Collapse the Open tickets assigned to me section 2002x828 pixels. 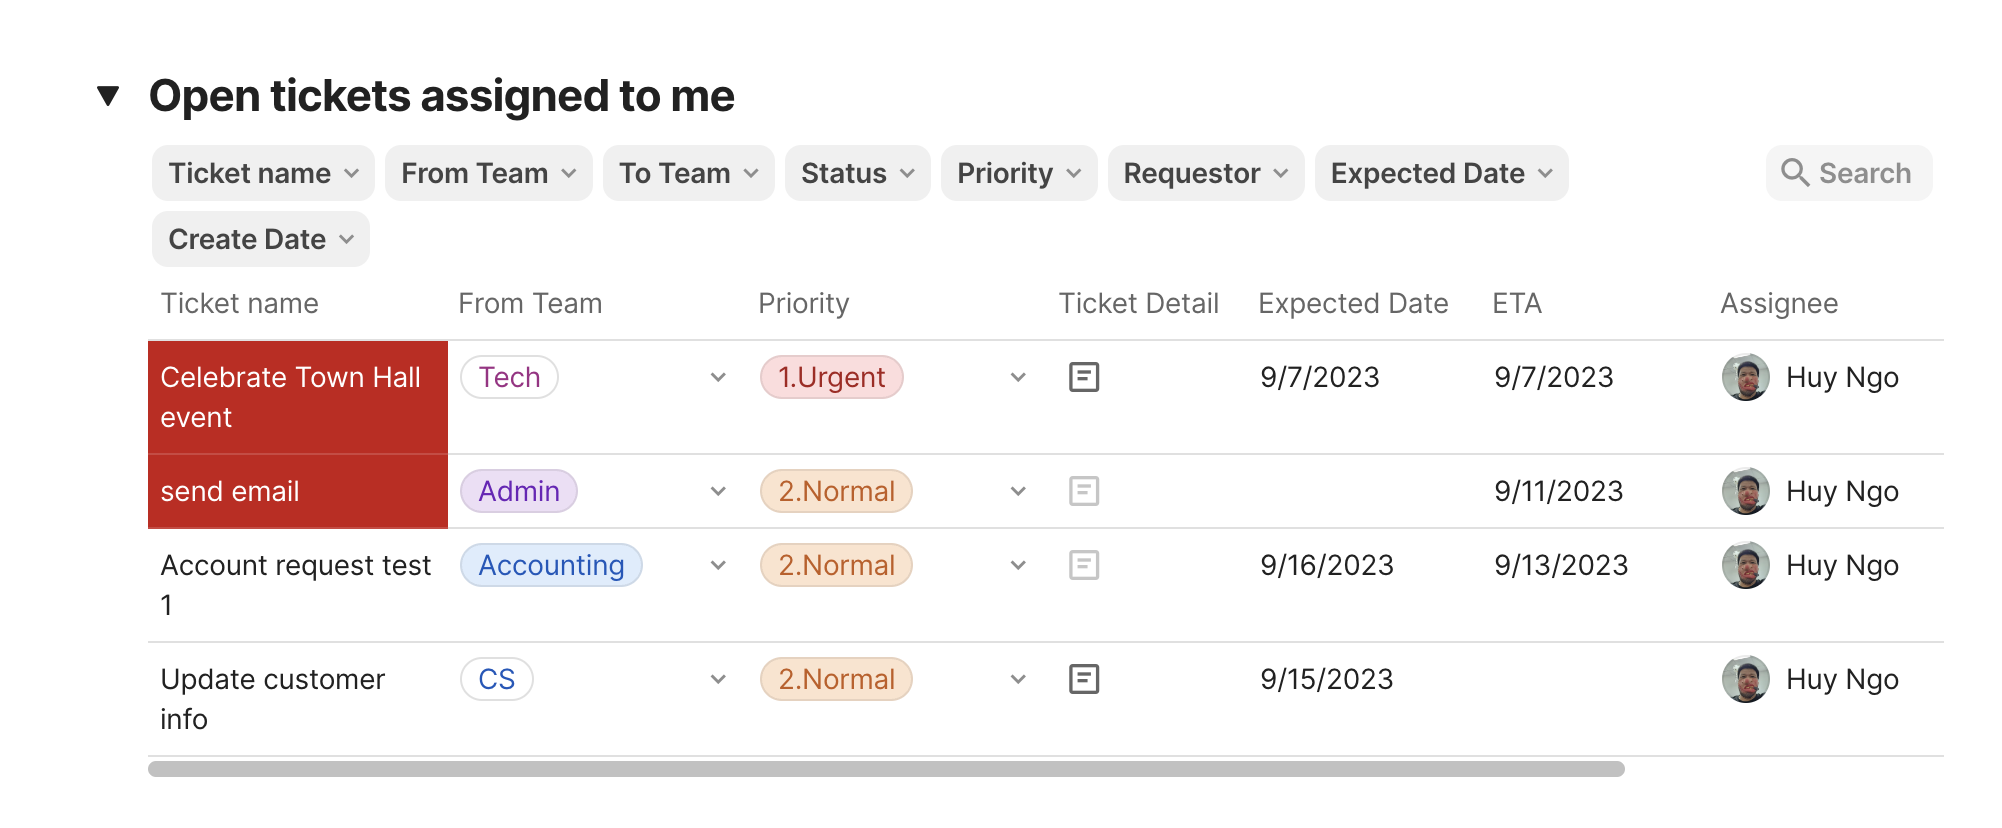click(x=108, y=96)
